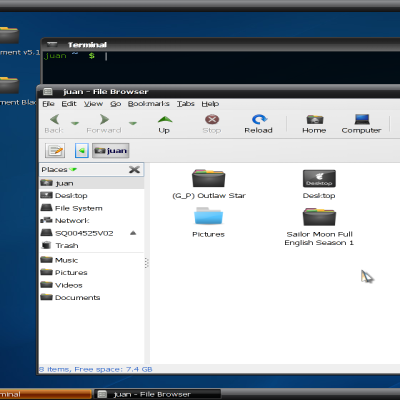Open the Forward history dropdown arrow
This screenshot has width=400, height=400.
click(x=133, y=123)
